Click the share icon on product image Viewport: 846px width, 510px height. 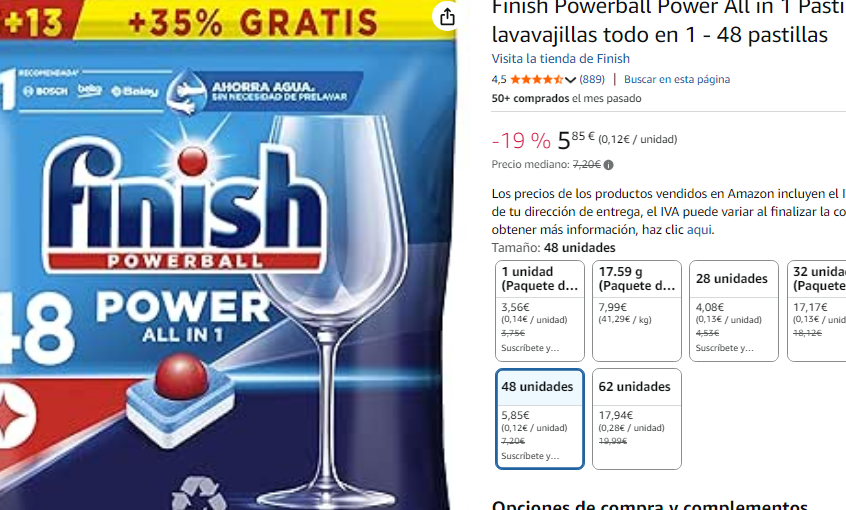pyautogui.click(x=447, y=17)
